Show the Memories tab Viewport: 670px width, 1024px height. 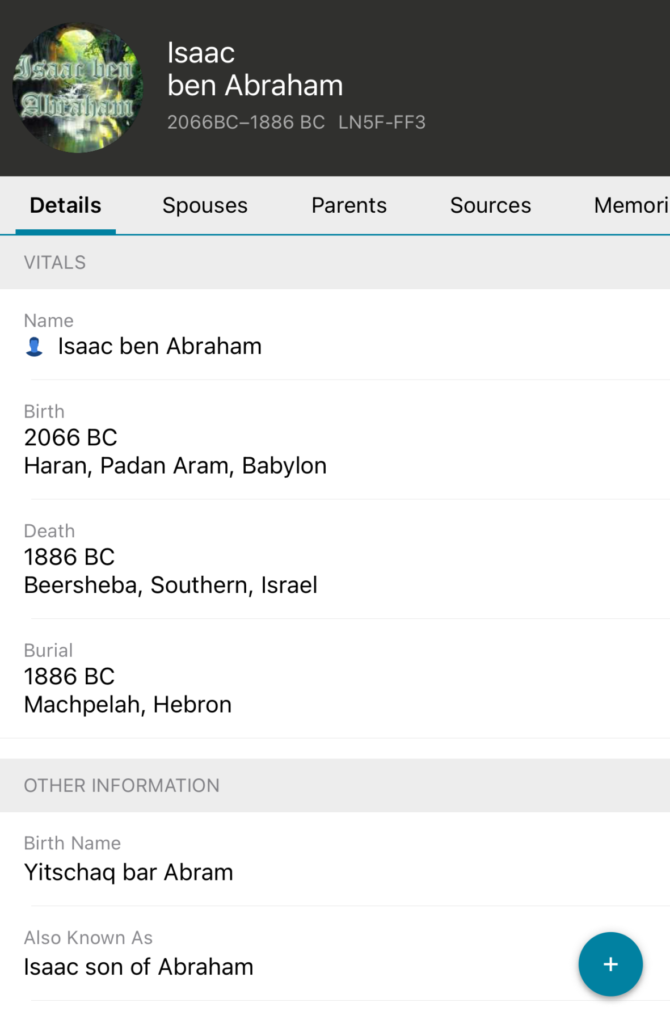pyautogui.click(x=630, y=206)
